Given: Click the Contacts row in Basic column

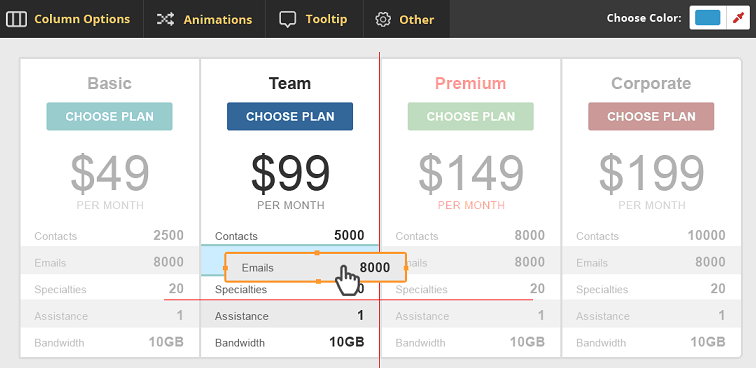Looking at the screenshot, I should pyautogui.click(x=109, y=236).
